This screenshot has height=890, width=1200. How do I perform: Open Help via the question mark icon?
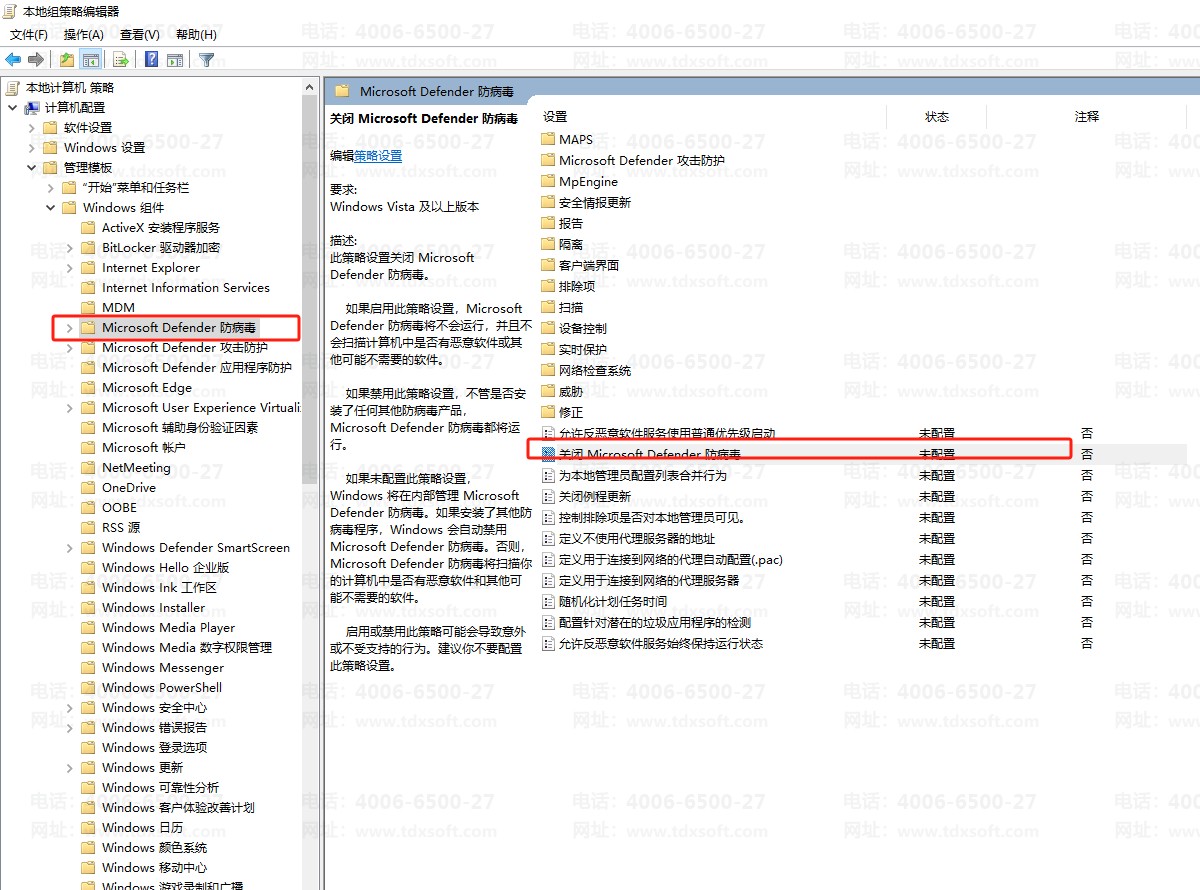point(151,60)
